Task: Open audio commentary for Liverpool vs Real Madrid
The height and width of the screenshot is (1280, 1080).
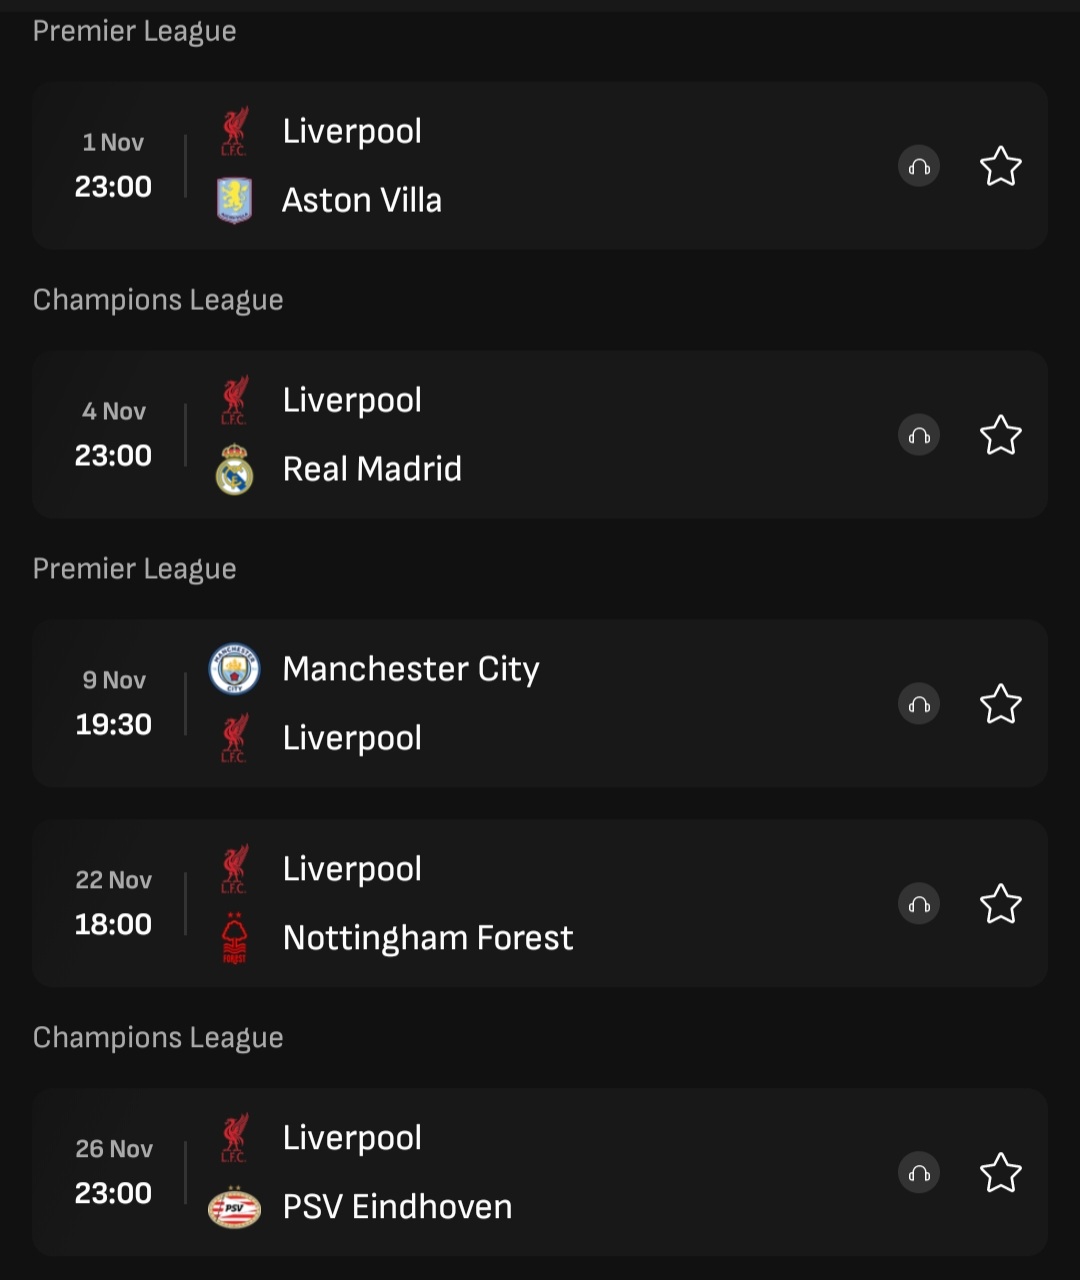Action: (x=919, y=435)
